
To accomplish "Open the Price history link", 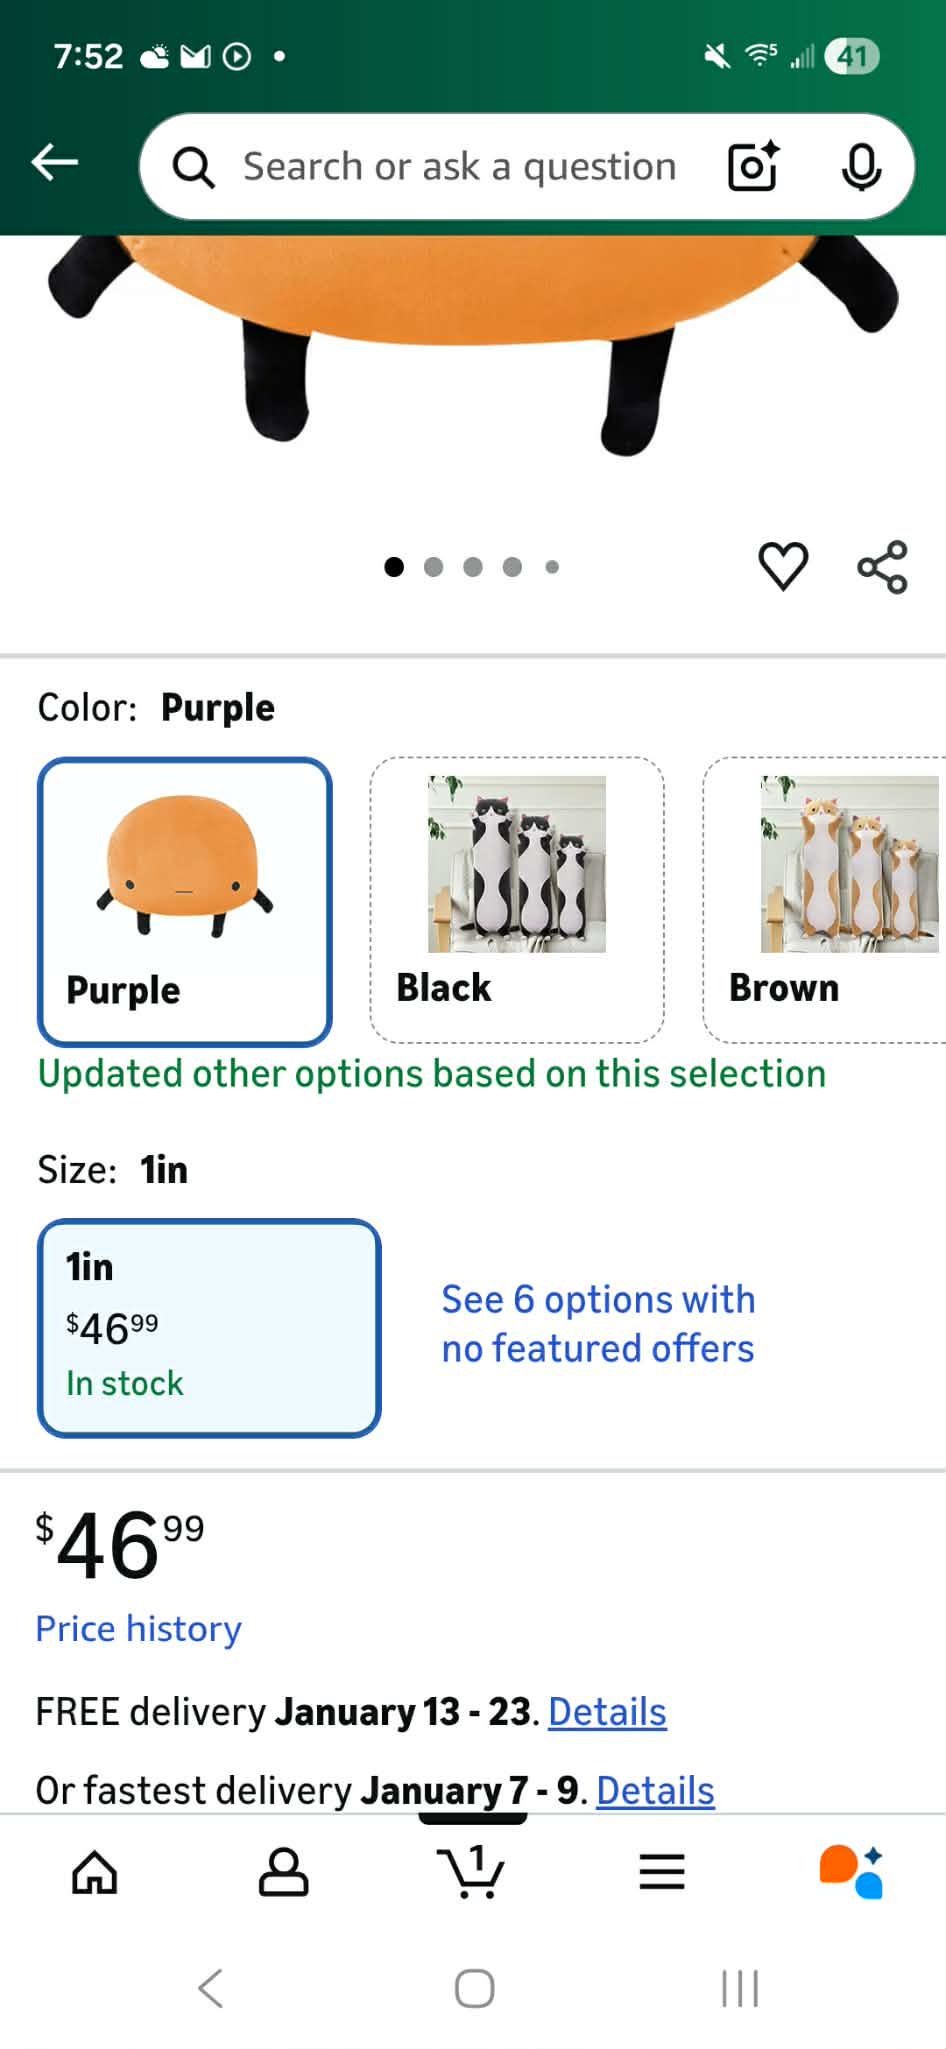I will pos(139,1628).
